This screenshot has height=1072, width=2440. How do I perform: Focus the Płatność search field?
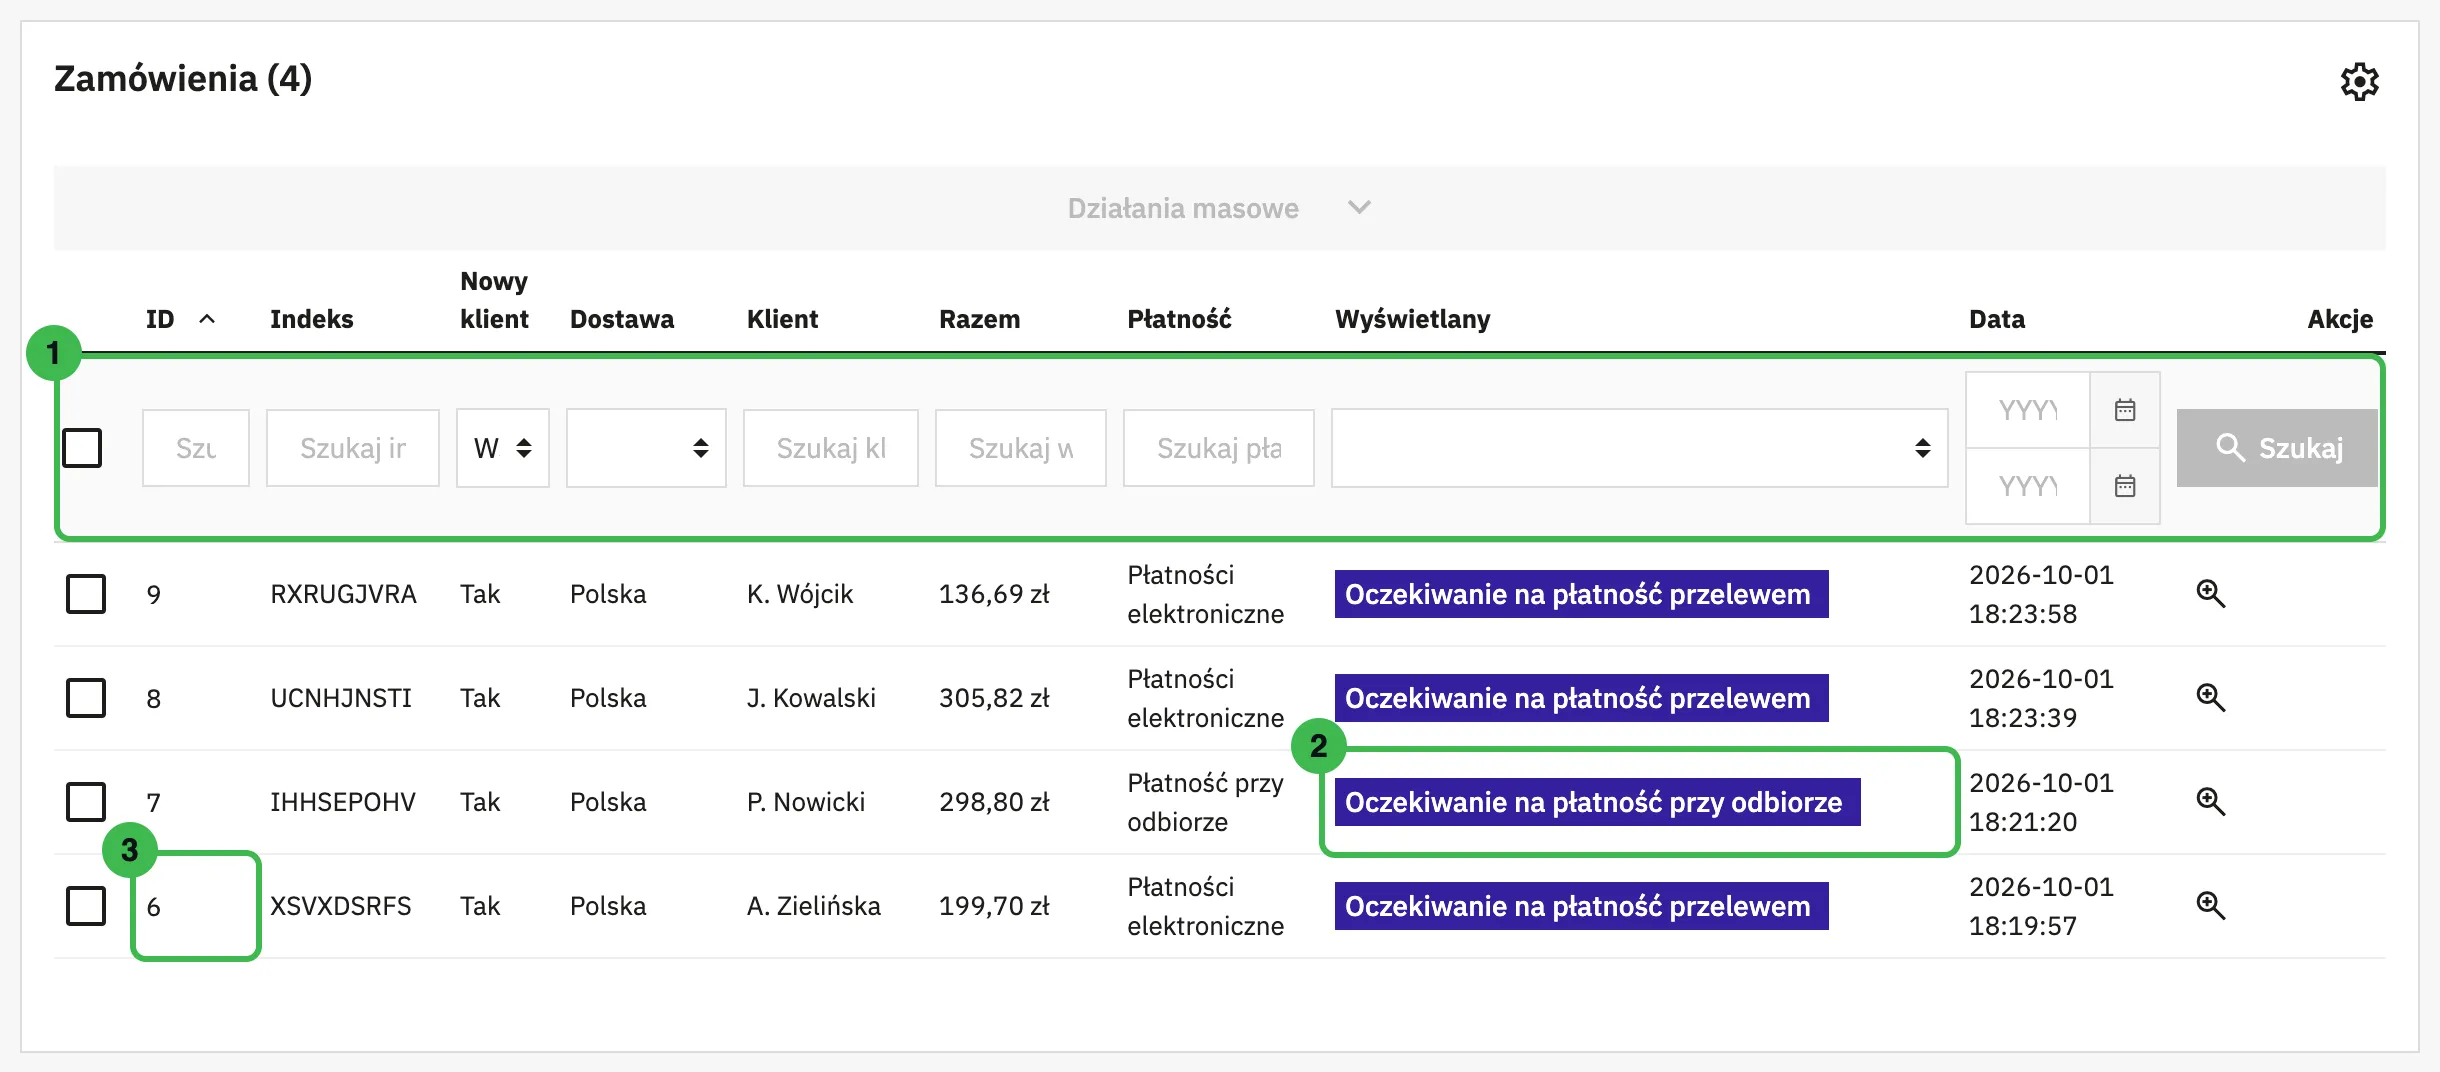1219,448
